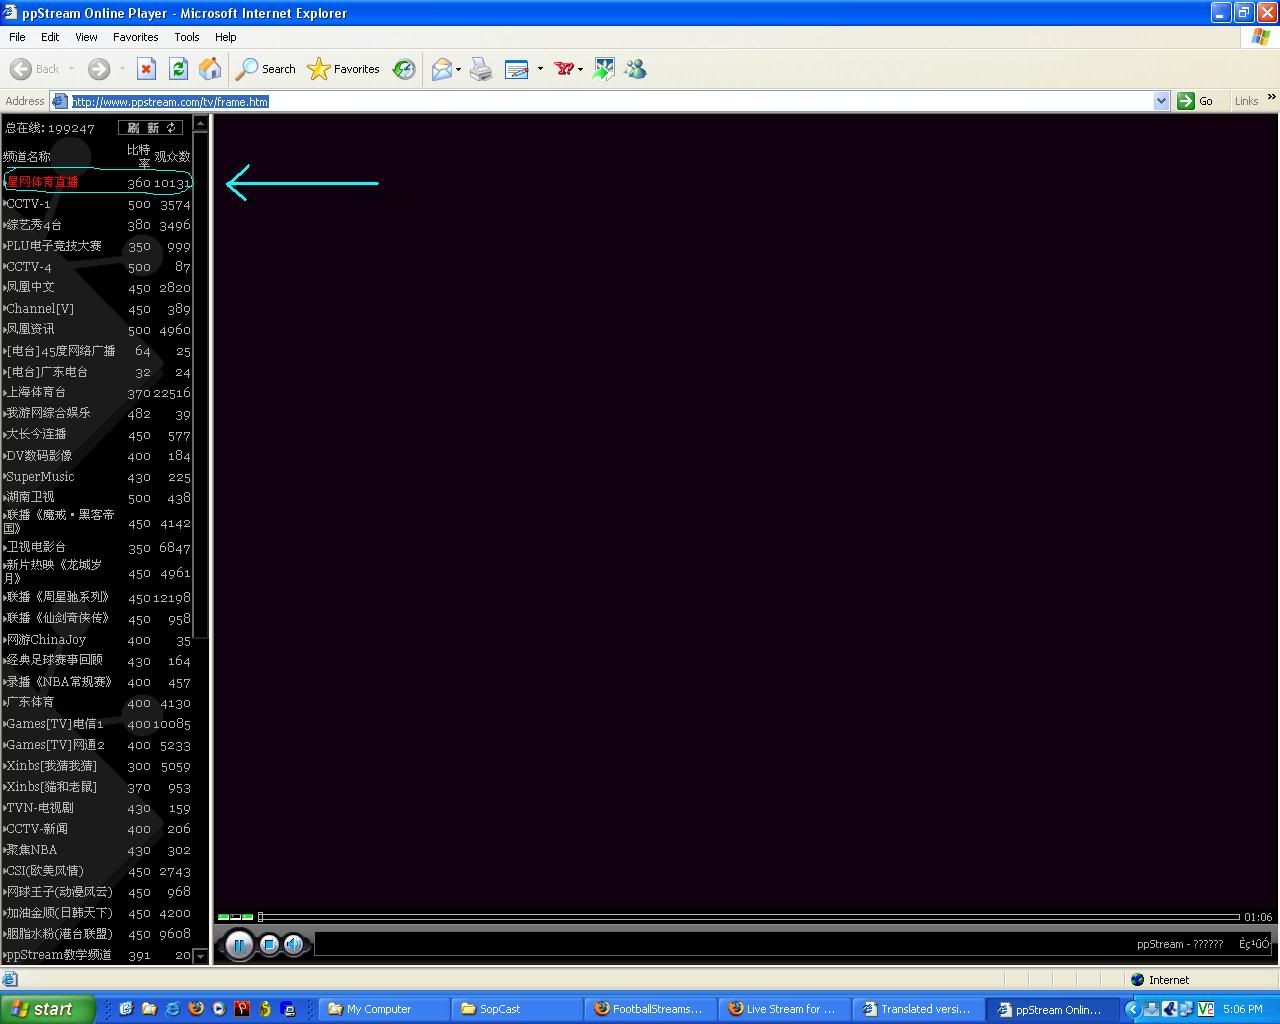Screen dimensions: 1280x1024
Task: Click the player seek progress bar
Action: coord(749,917)
